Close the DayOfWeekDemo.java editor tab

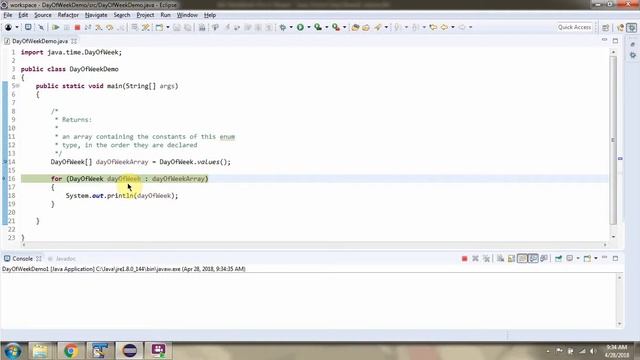pos(74,41)
